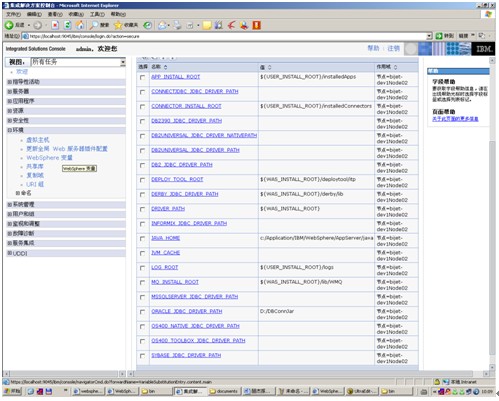
Task: Tick the checkbox for APP_INSTALL_ROOT
Action: click(143, 77)
